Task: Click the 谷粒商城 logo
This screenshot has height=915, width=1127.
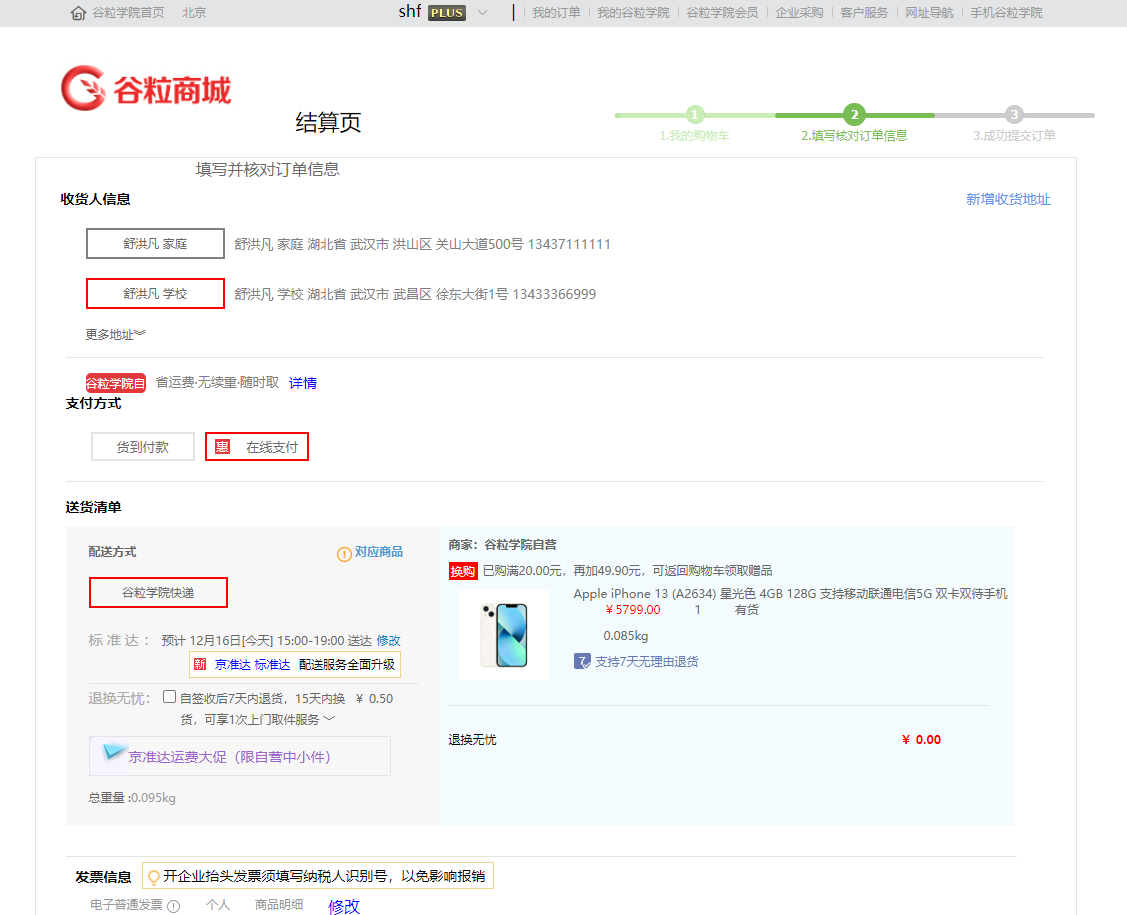Action: [146, 88]
